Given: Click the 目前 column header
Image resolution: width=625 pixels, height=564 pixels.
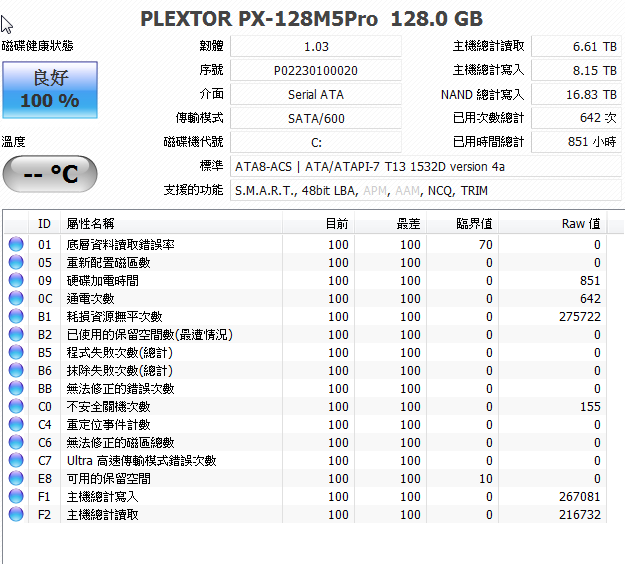Looking at the screenshot, I should [x=318, y=224].
